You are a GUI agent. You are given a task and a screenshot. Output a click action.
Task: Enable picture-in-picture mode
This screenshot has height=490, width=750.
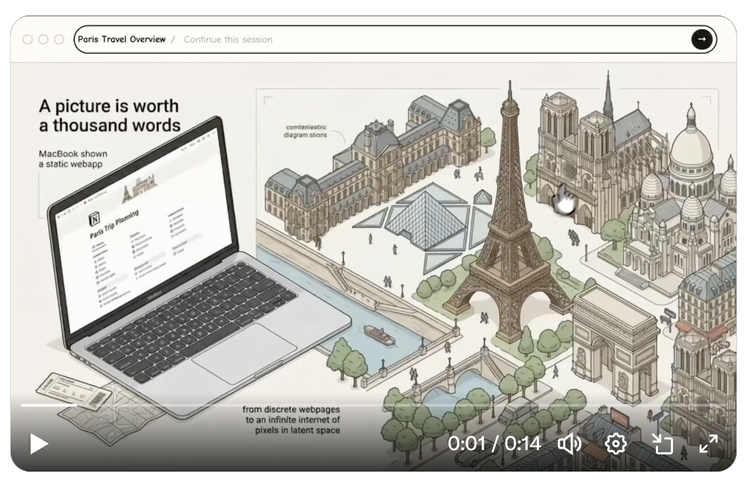click(663, 443)
